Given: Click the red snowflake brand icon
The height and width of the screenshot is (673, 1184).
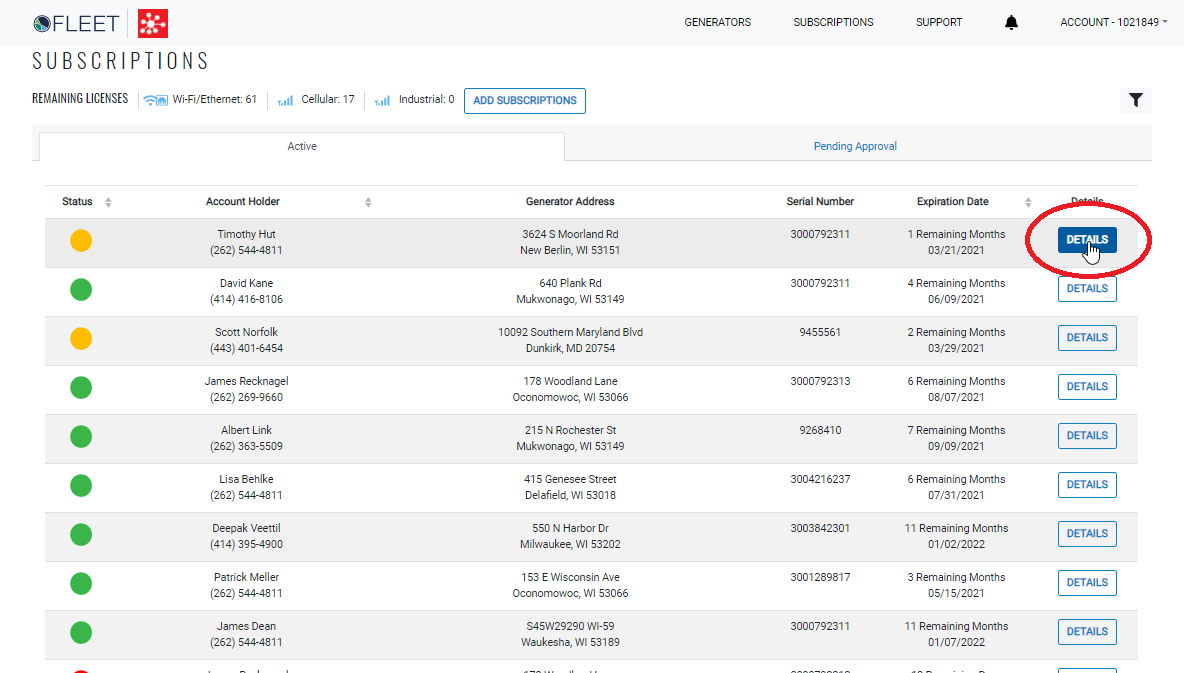Looking at the screenshot, I should pyautogui.click(x=153, y=23).
